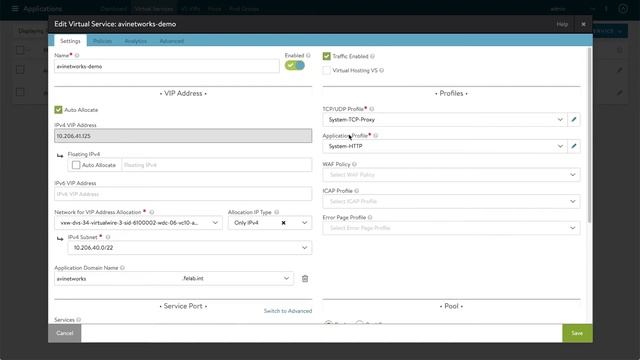Show info icon for Services
640x360 pixels.
tap(79, 320)
